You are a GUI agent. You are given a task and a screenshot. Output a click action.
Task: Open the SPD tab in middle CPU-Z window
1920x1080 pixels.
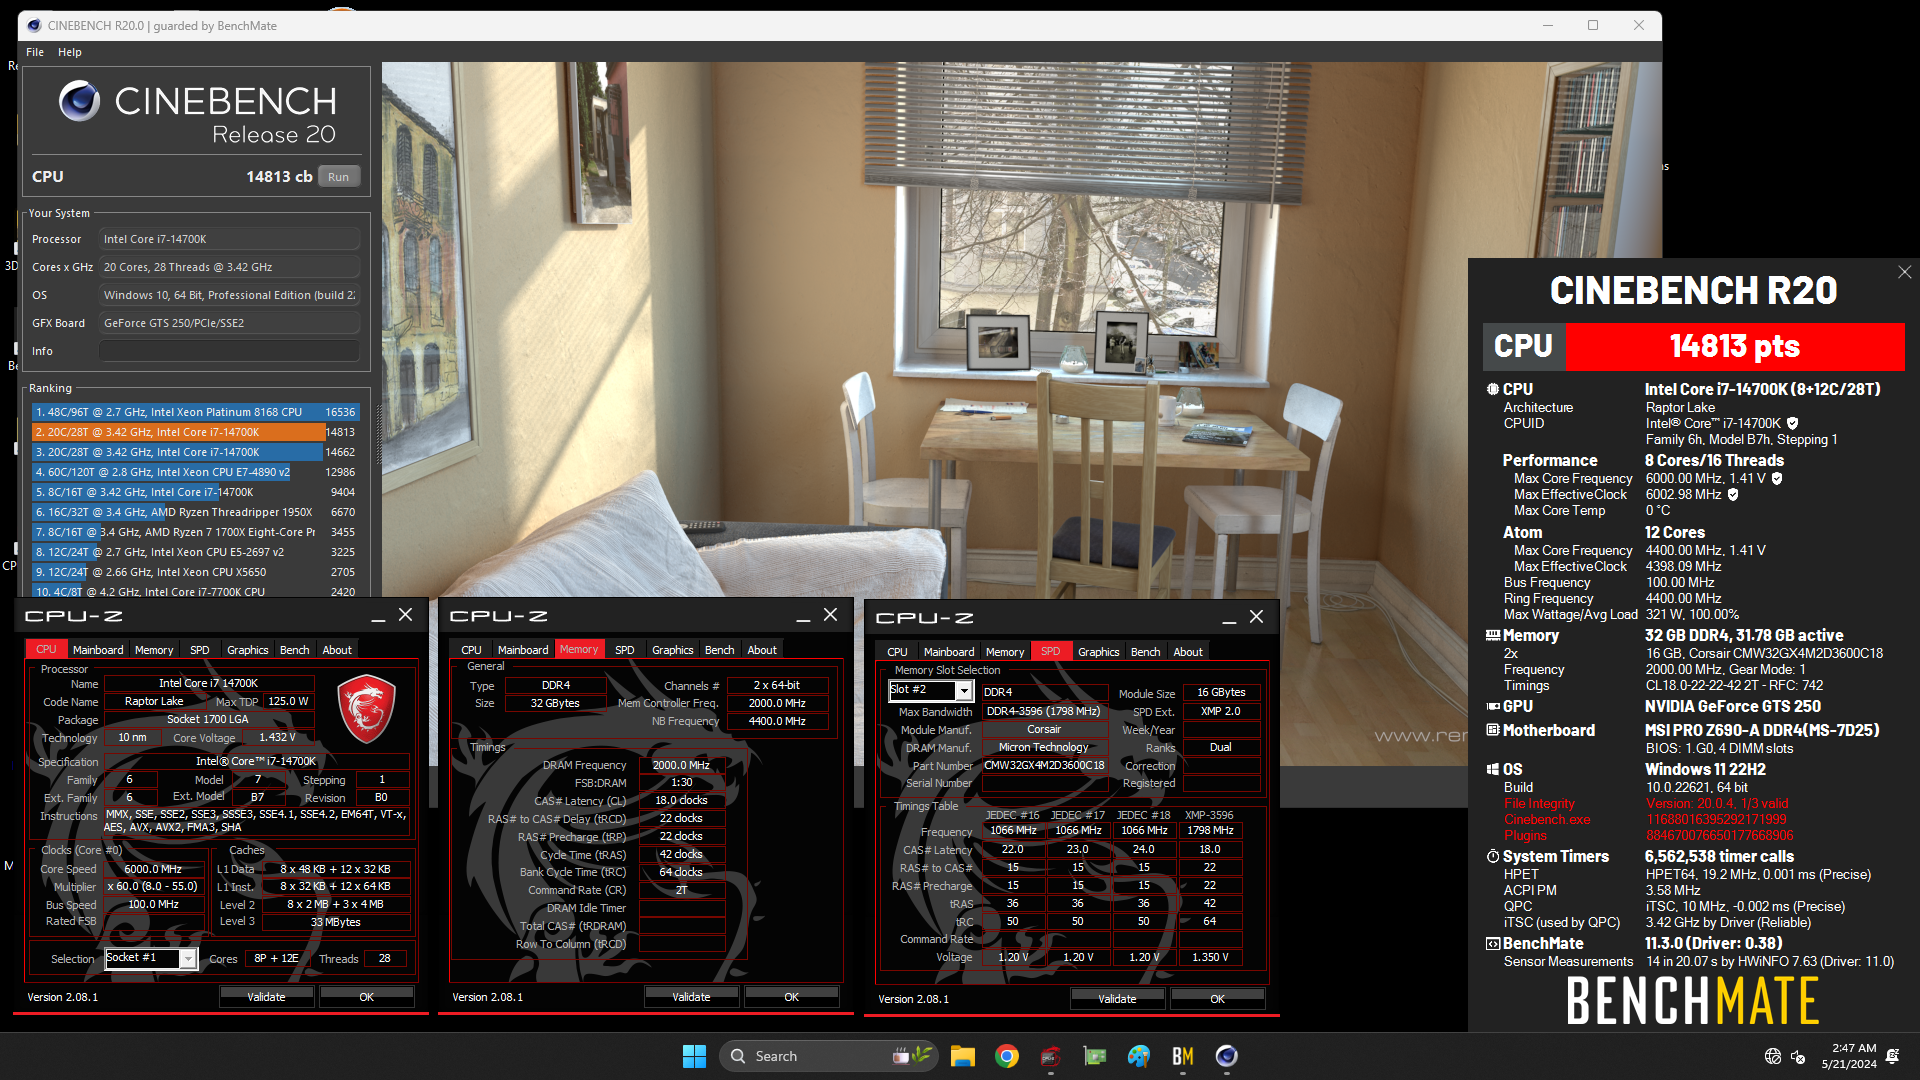(624, 650)
